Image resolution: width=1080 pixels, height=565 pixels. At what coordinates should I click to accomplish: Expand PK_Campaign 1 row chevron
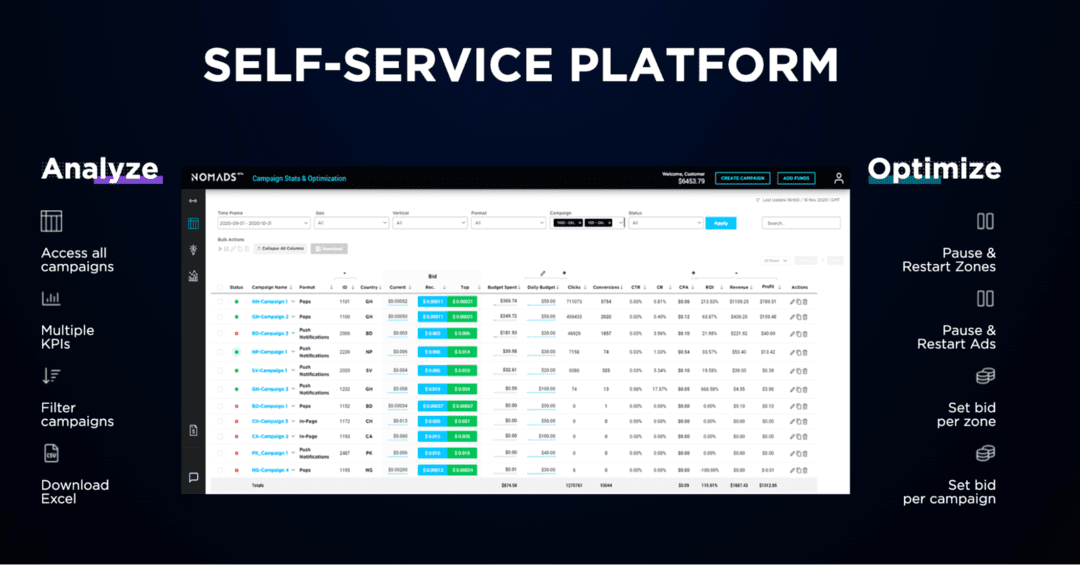coord(293,453)
